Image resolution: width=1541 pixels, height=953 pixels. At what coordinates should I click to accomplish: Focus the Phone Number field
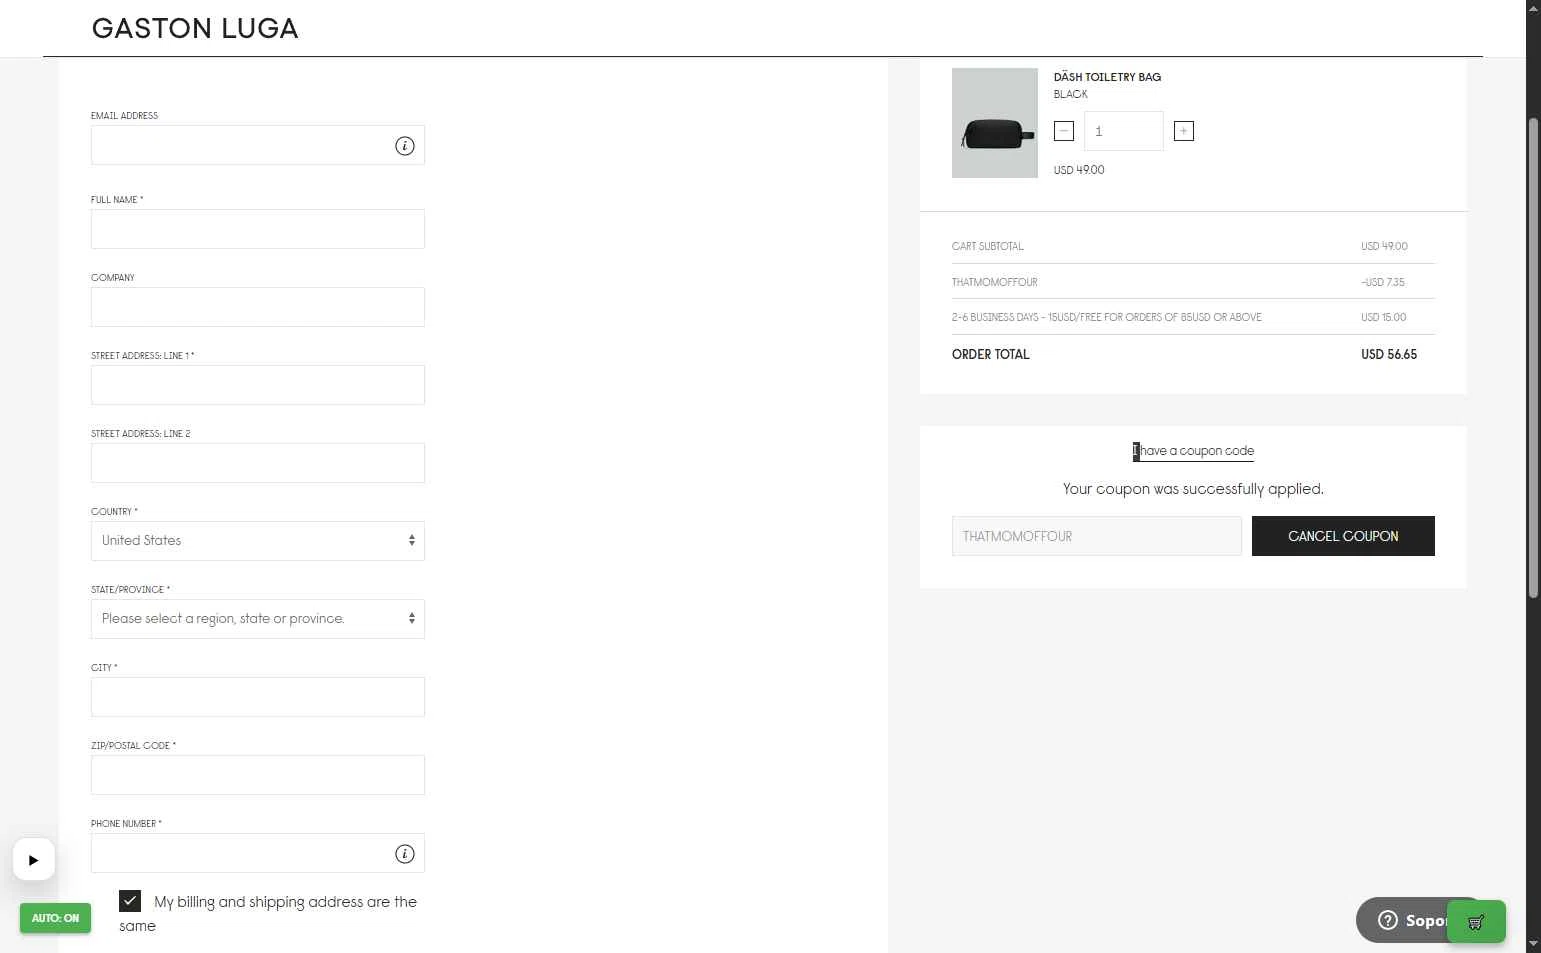point(258,853)
